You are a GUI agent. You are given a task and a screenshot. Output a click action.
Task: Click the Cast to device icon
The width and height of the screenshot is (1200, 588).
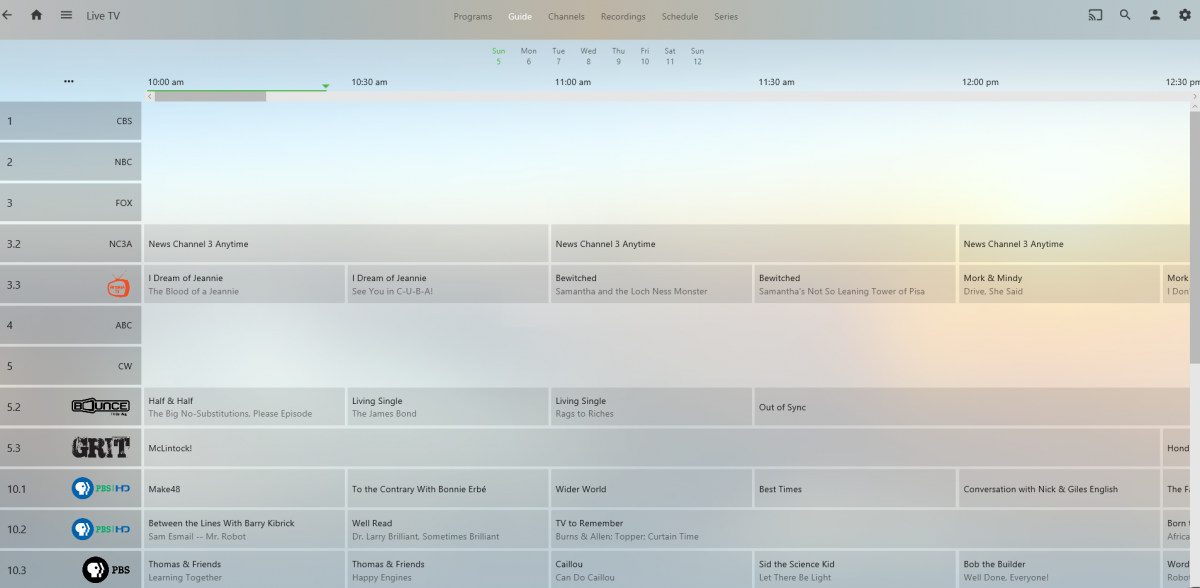coord(1095,15)
